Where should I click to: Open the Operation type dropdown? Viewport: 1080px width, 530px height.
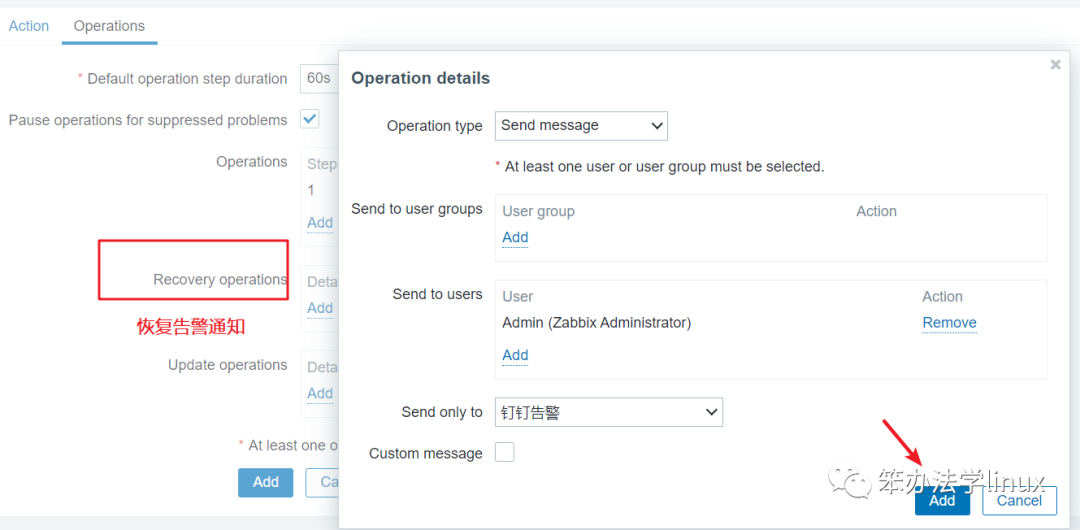[x=581, y=126]
